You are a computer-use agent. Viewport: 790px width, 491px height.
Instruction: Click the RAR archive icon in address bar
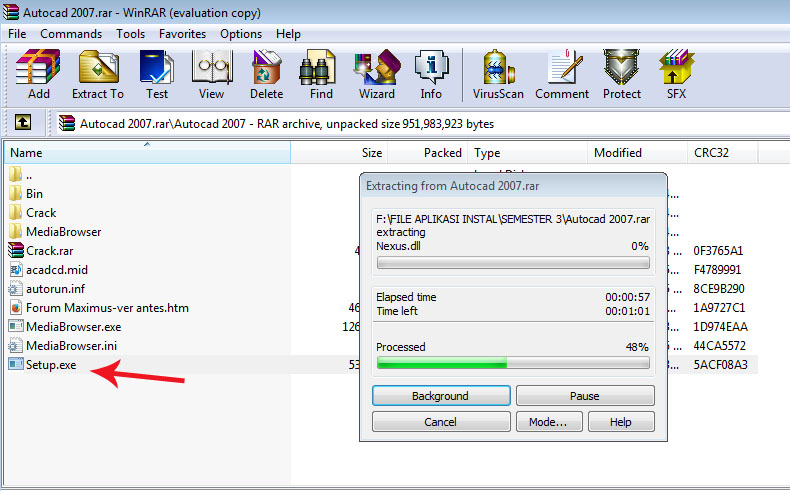click(x=67, y=123)
